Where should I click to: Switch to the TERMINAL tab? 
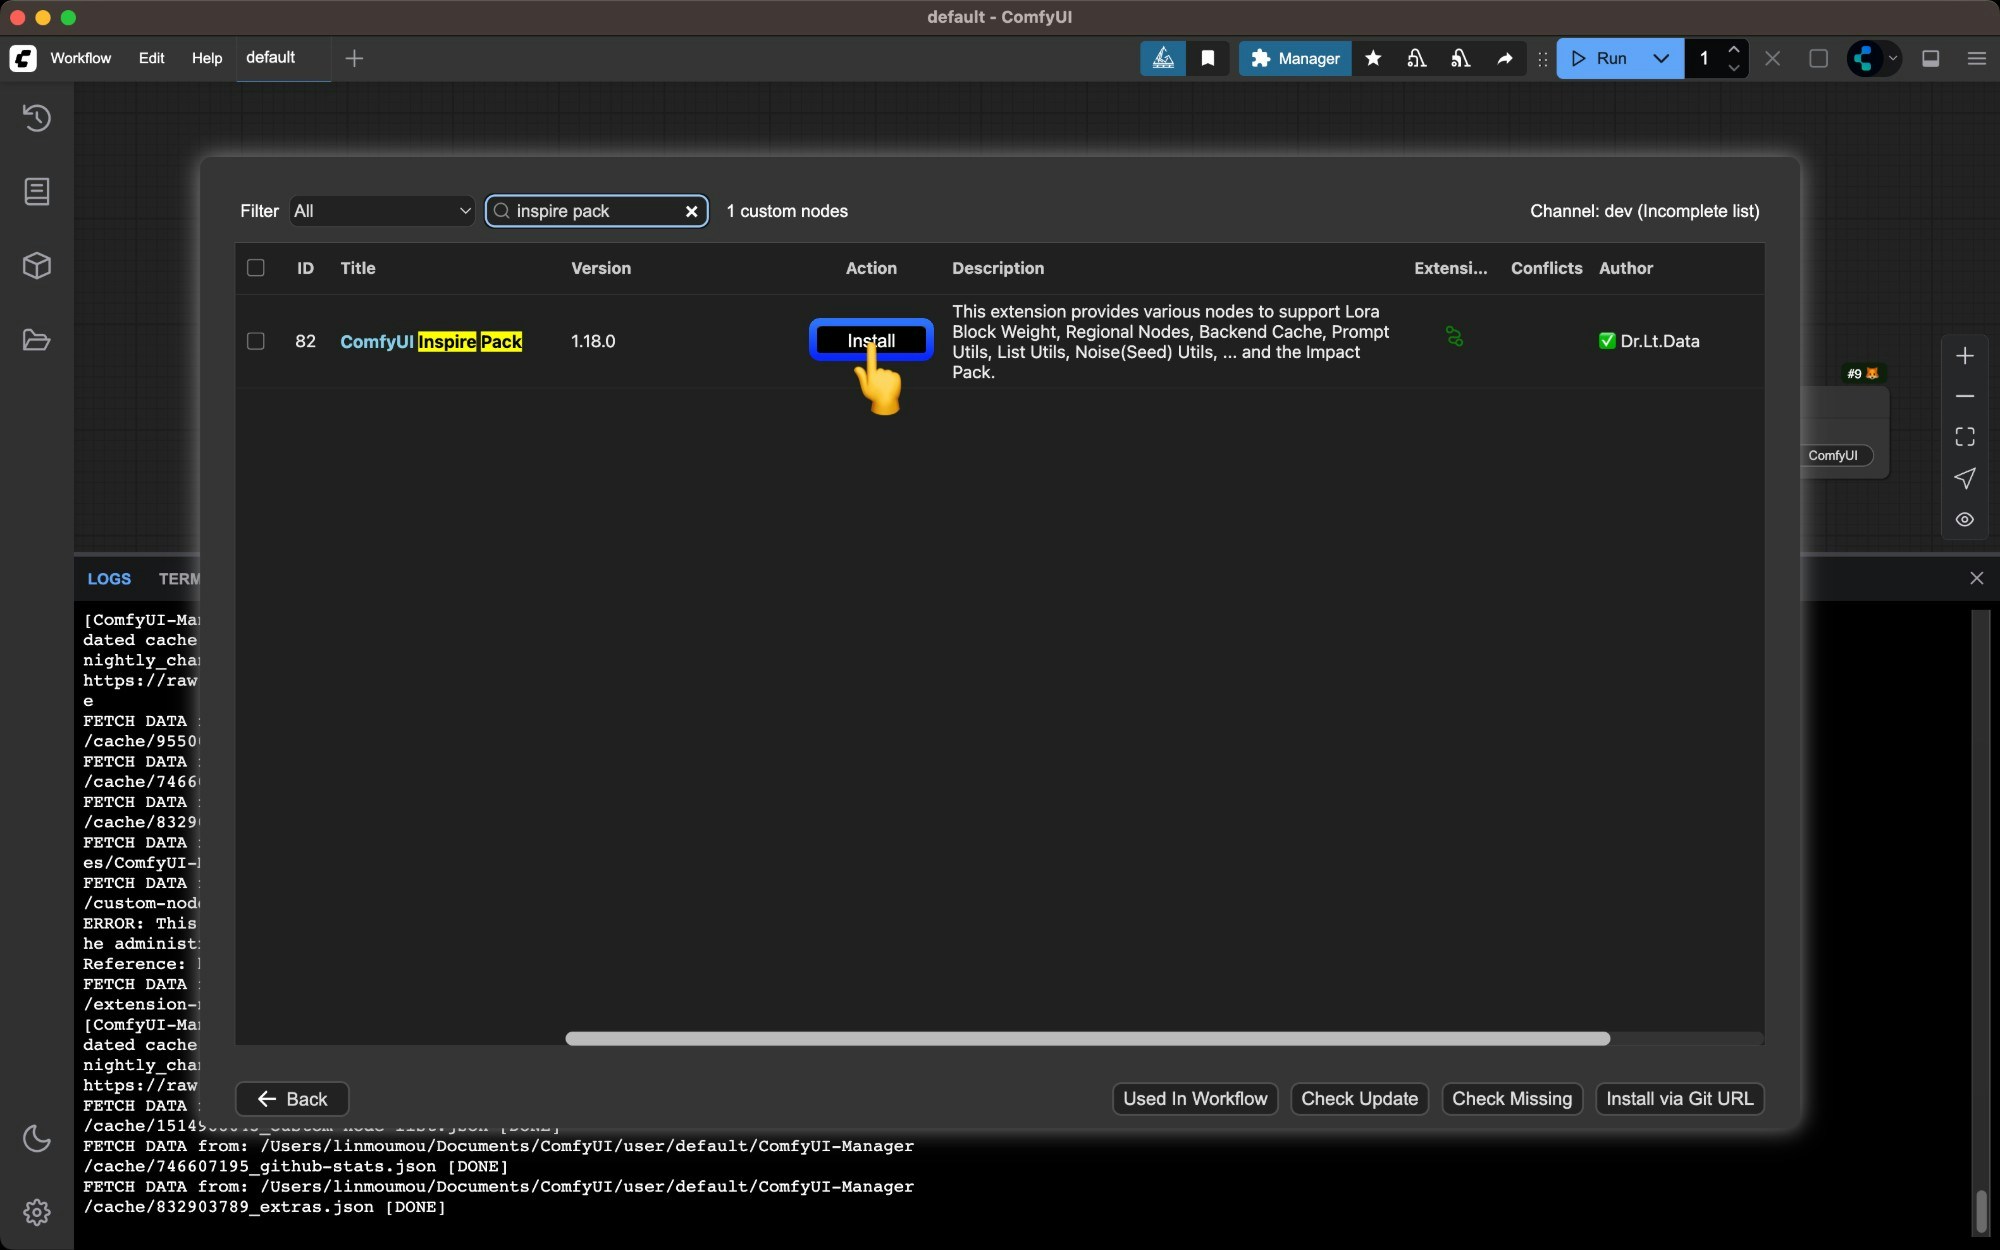tap(180, 578)
